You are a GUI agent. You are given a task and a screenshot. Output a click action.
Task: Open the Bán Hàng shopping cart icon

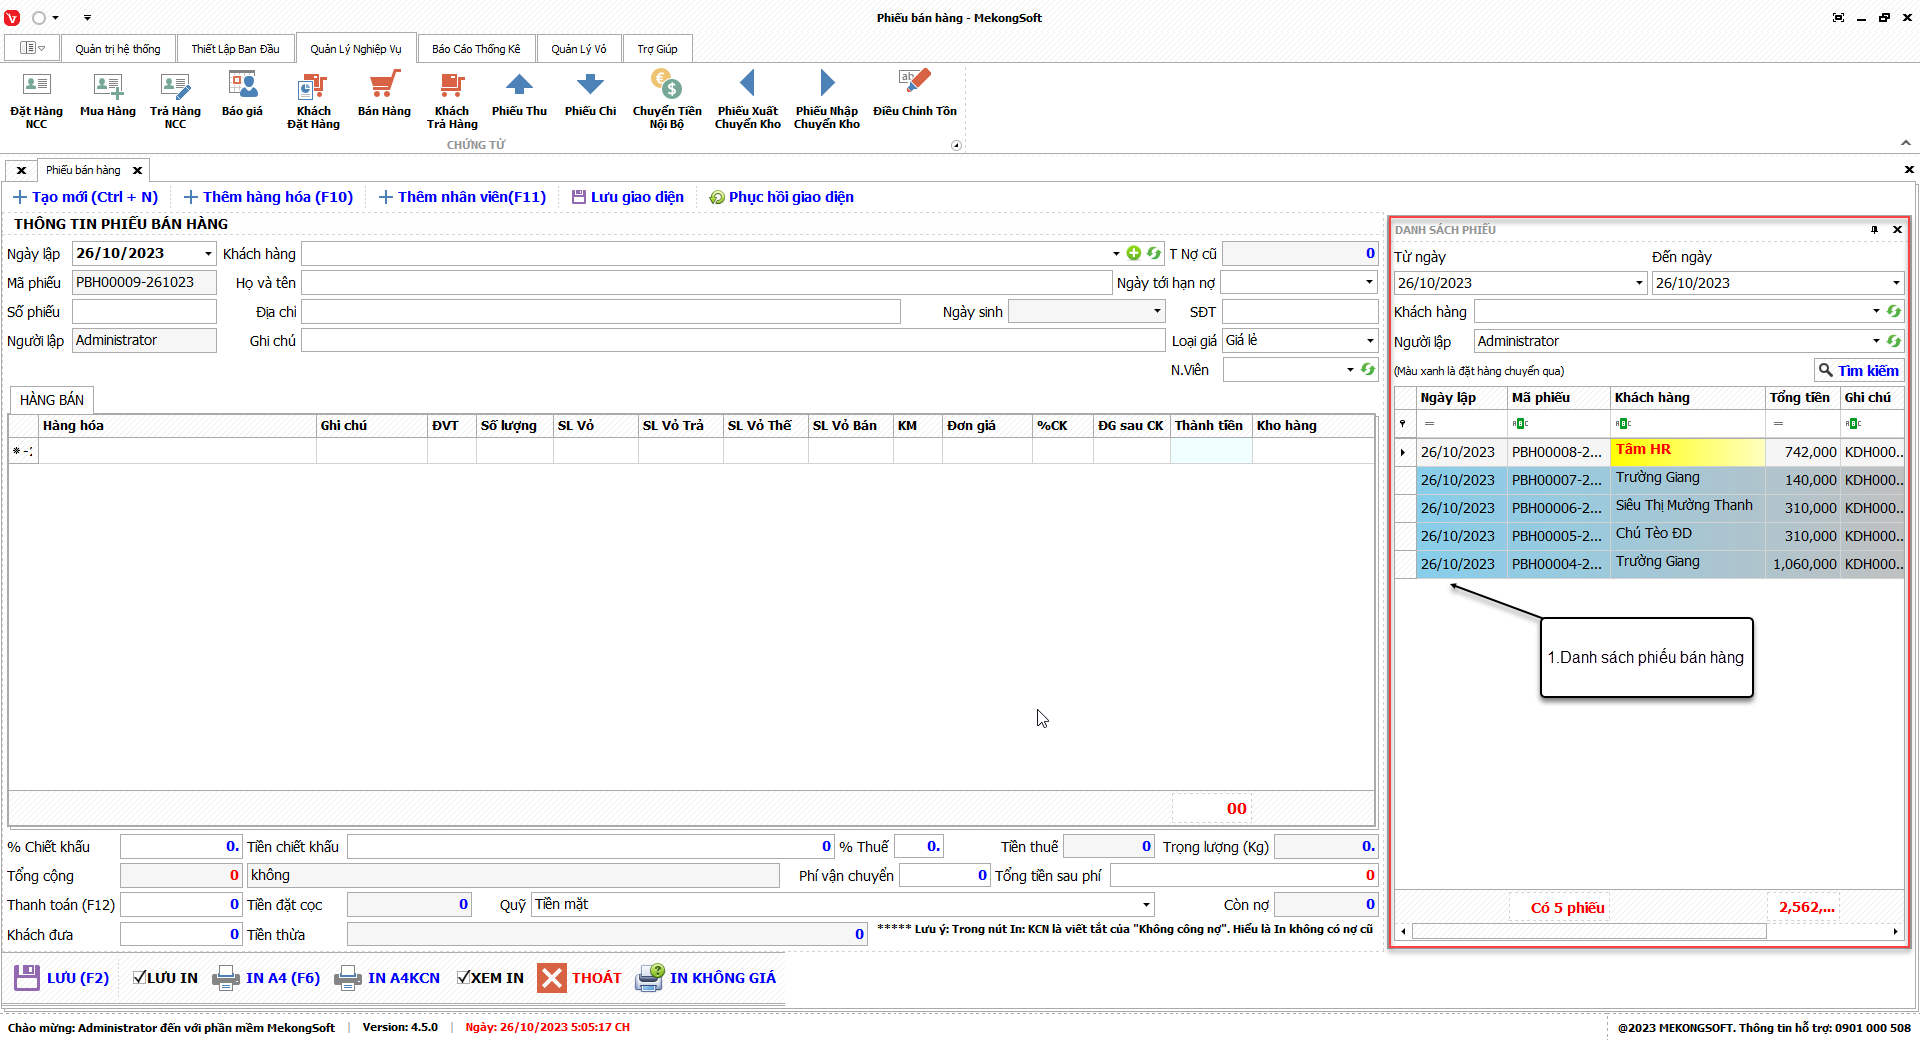tap(384, 85)
